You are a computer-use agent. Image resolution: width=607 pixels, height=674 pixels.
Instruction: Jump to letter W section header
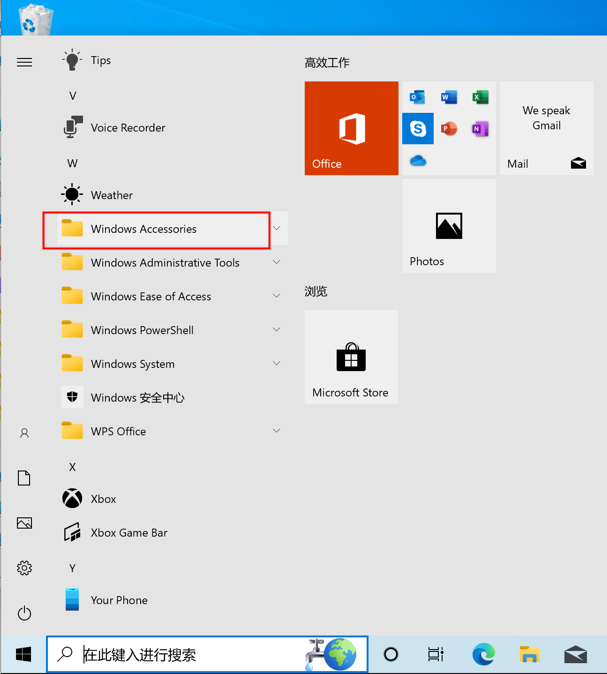tap(72, 163)
